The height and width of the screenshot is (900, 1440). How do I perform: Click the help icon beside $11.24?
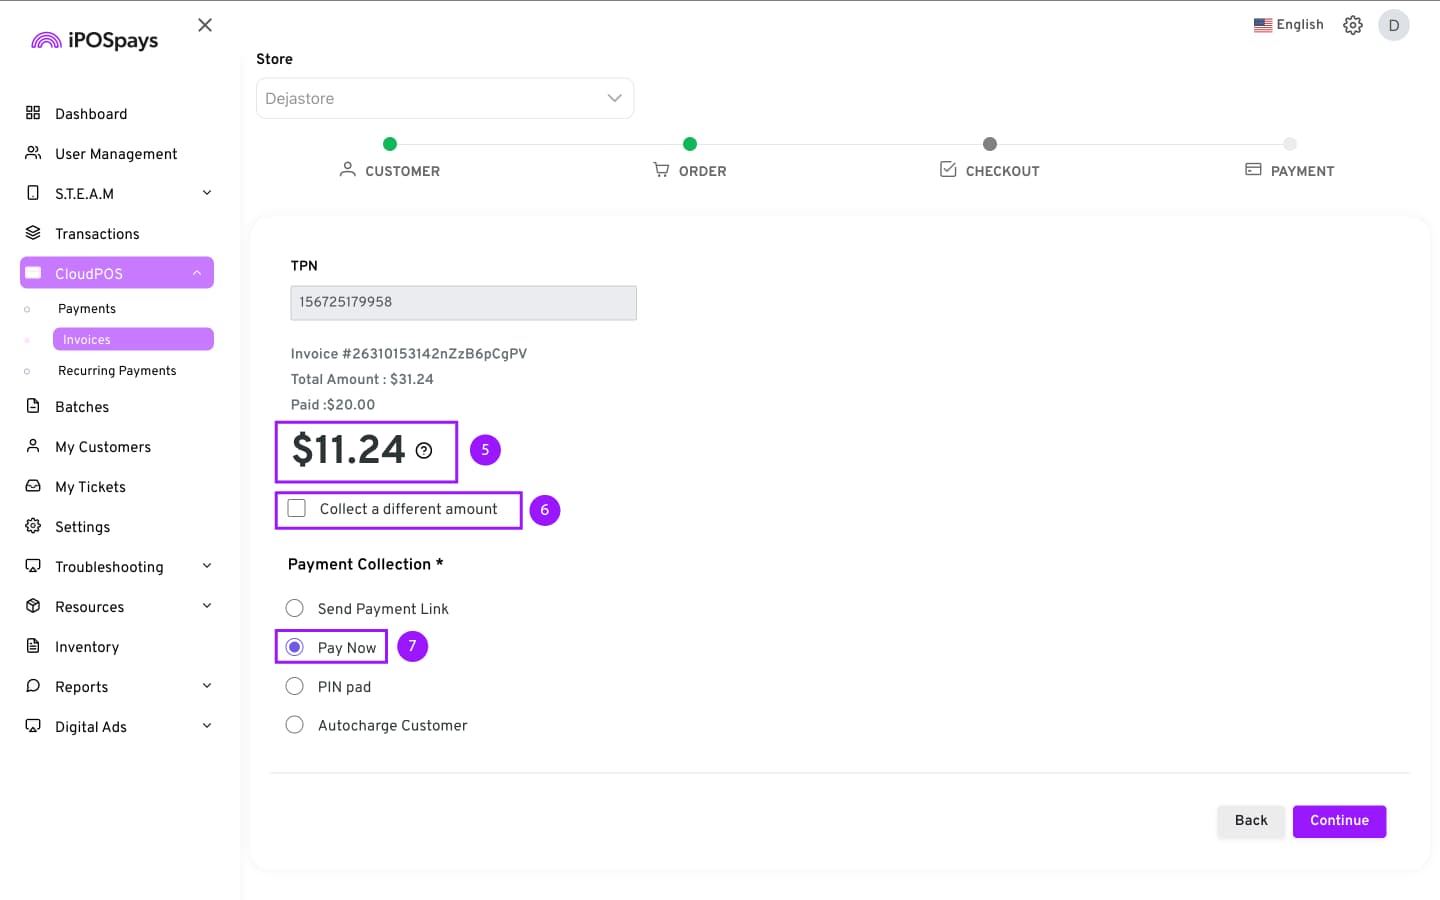click(x=424, y=451)
